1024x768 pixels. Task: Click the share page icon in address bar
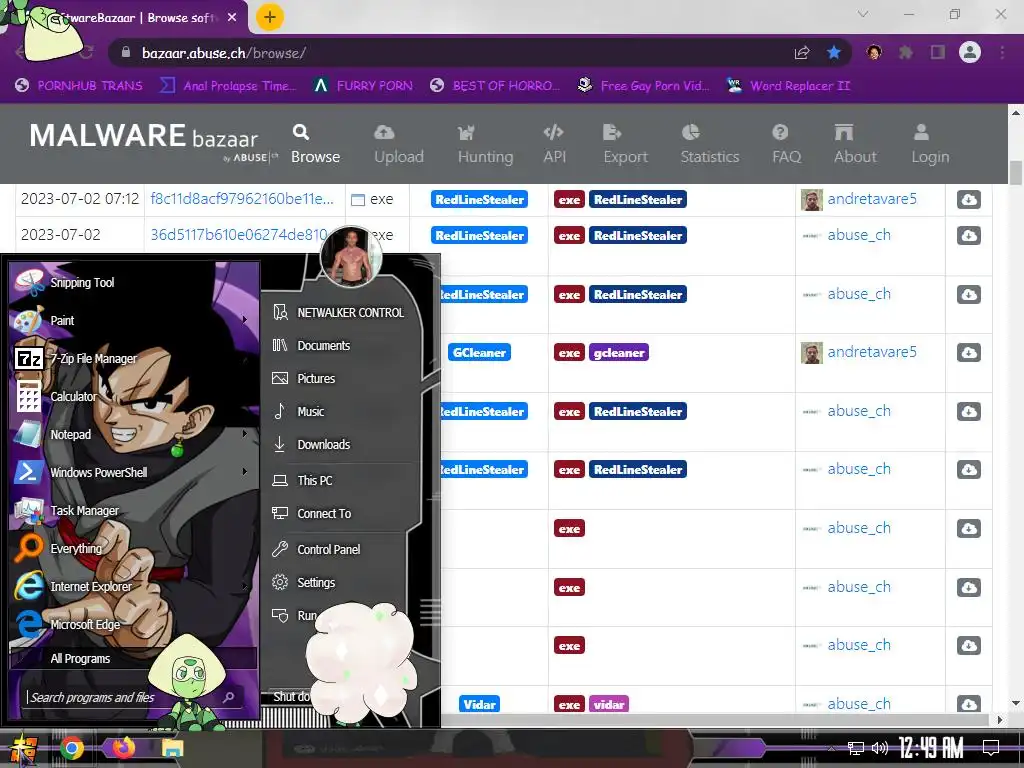click(802, 53)
